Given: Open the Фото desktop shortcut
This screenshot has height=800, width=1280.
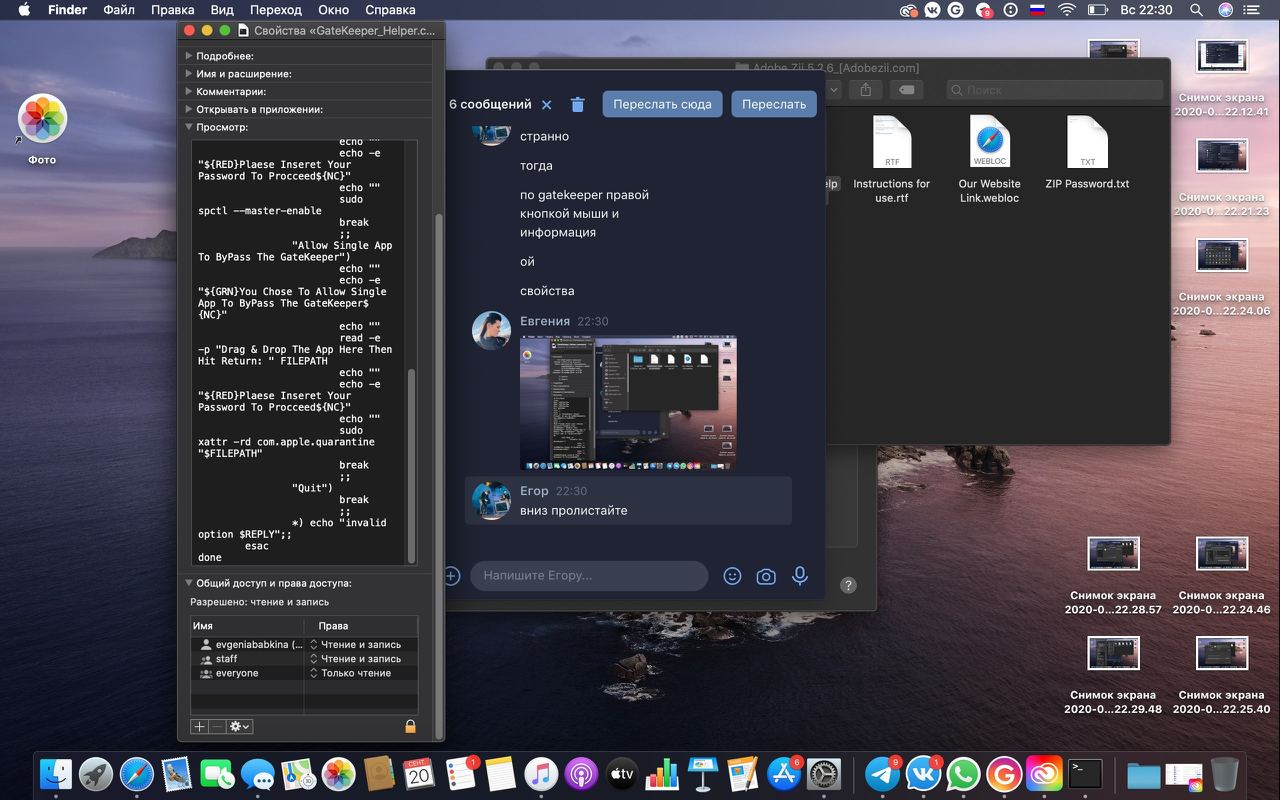Looking at the screenshot, I should 42,129.
